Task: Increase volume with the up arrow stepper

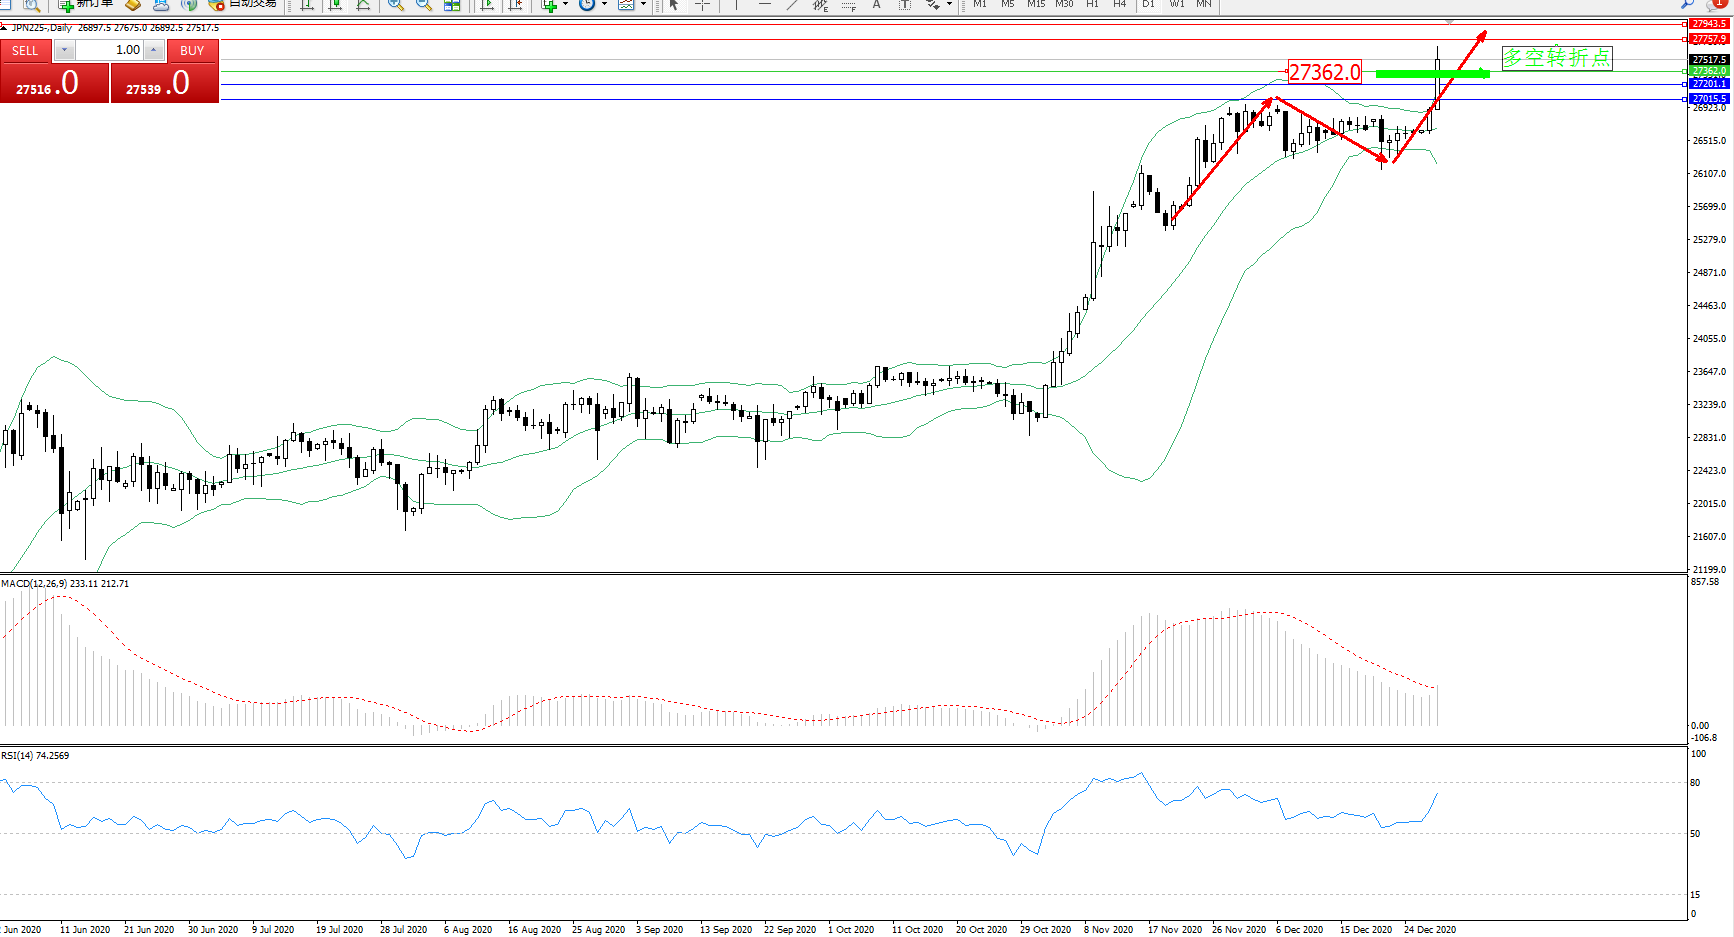Action: [x=154, y=50]
